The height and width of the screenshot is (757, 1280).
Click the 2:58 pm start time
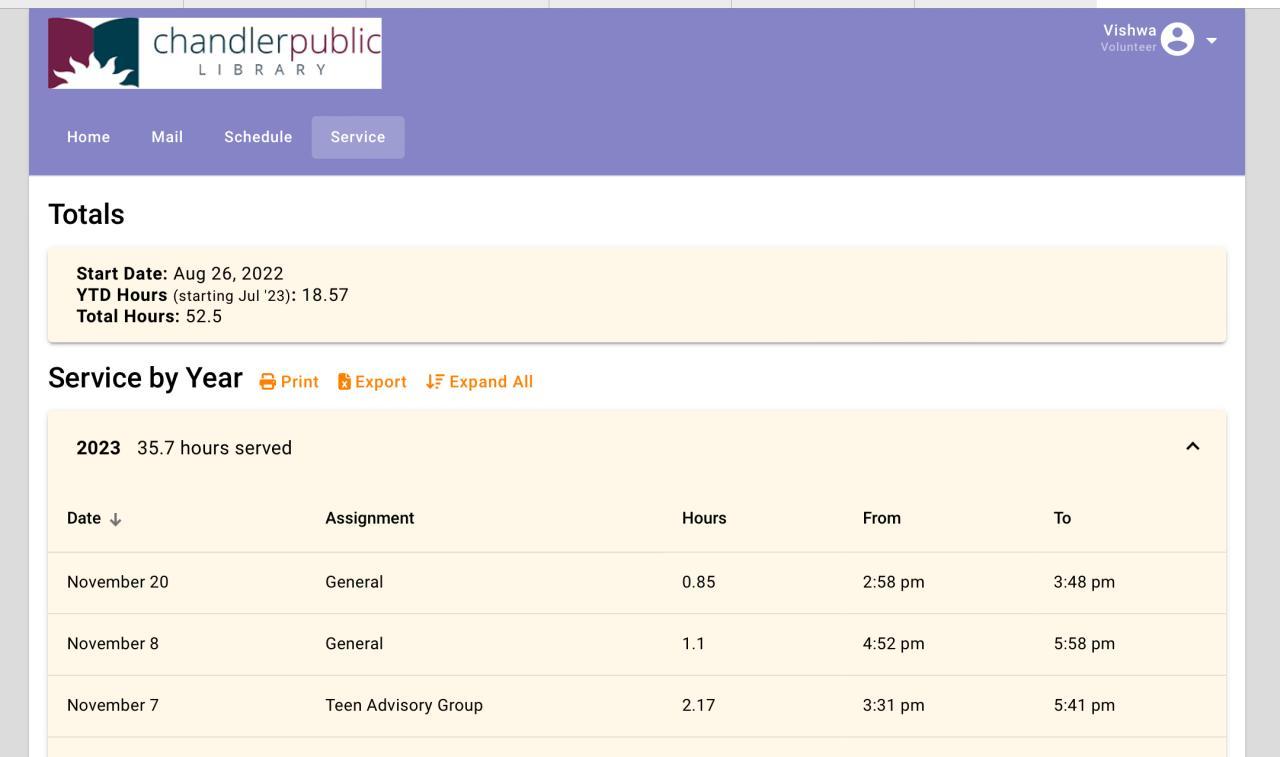(894, 582)
